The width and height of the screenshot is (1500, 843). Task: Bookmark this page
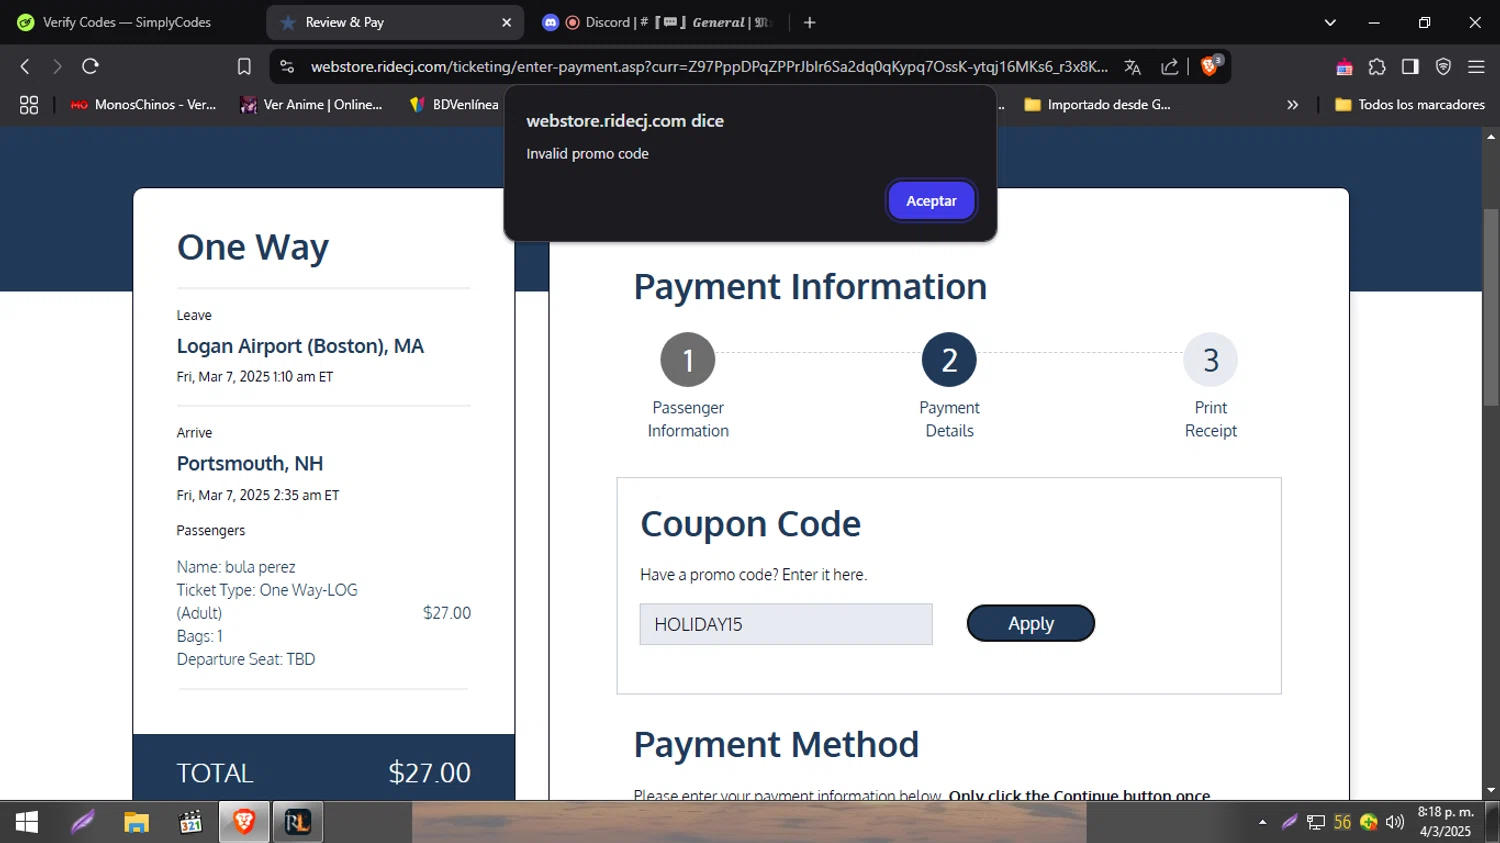click(x=244, y=66)
